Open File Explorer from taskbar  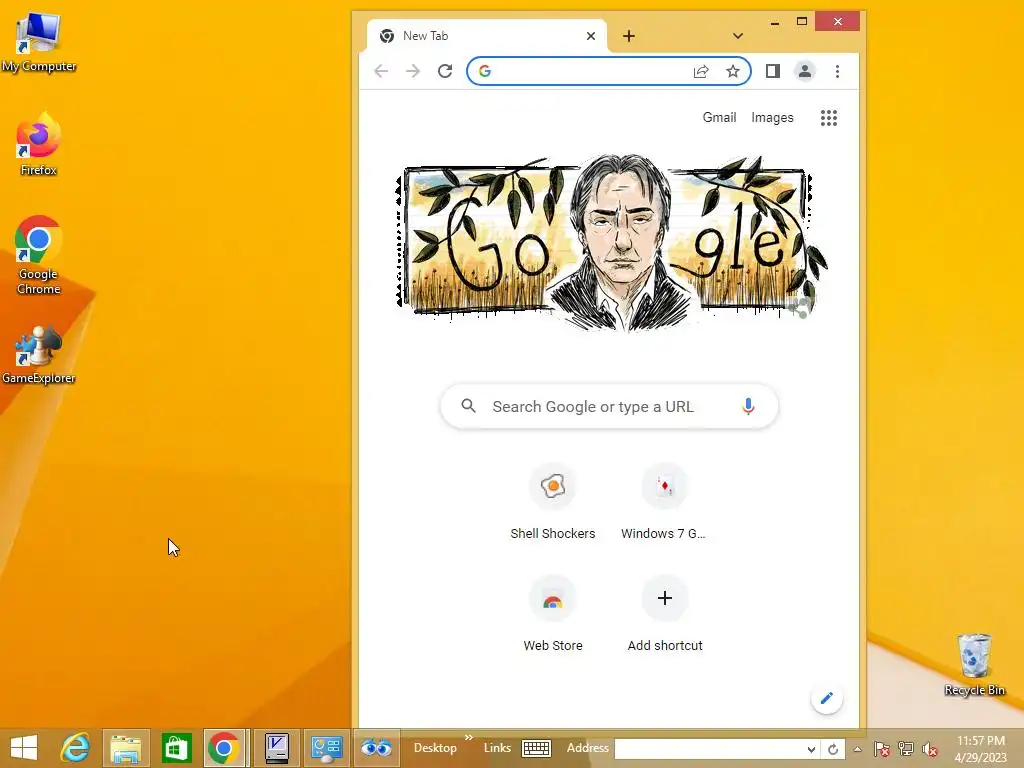pyautogui.click(x=126, y=748)
